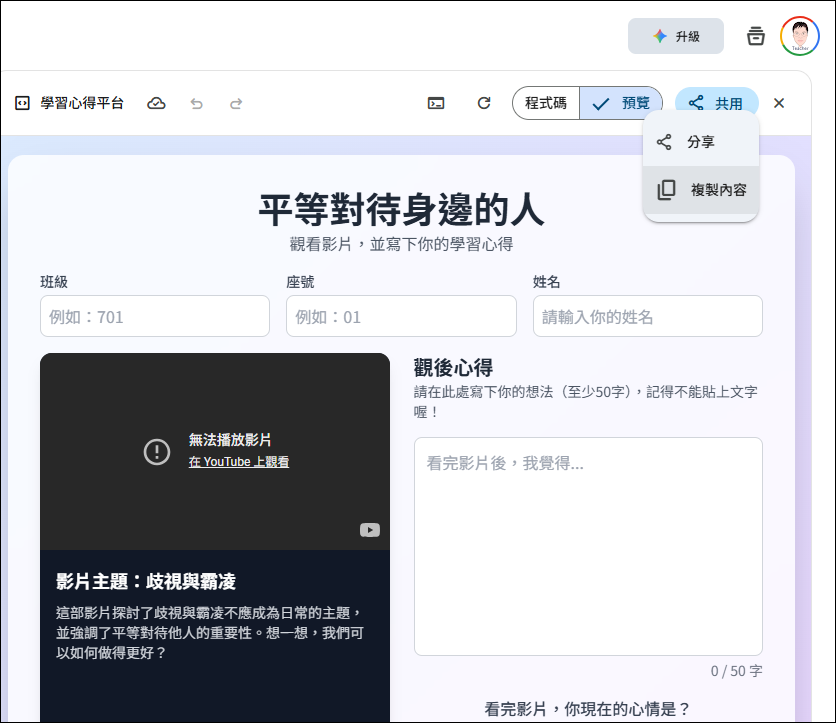Switch to the 預覽 preview tab
Viewport: 836px width, 723px height.
(x=621, y=103)
